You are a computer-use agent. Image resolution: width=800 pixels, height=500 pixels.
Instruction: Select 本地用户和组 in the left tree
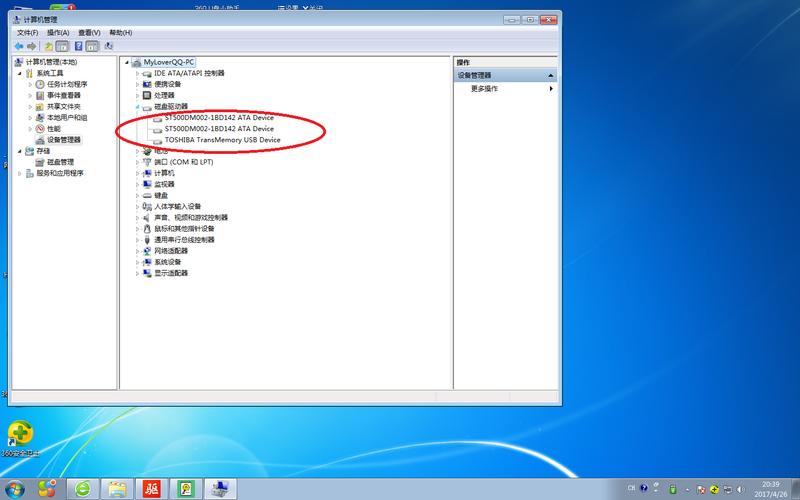(x=67, y=117)
